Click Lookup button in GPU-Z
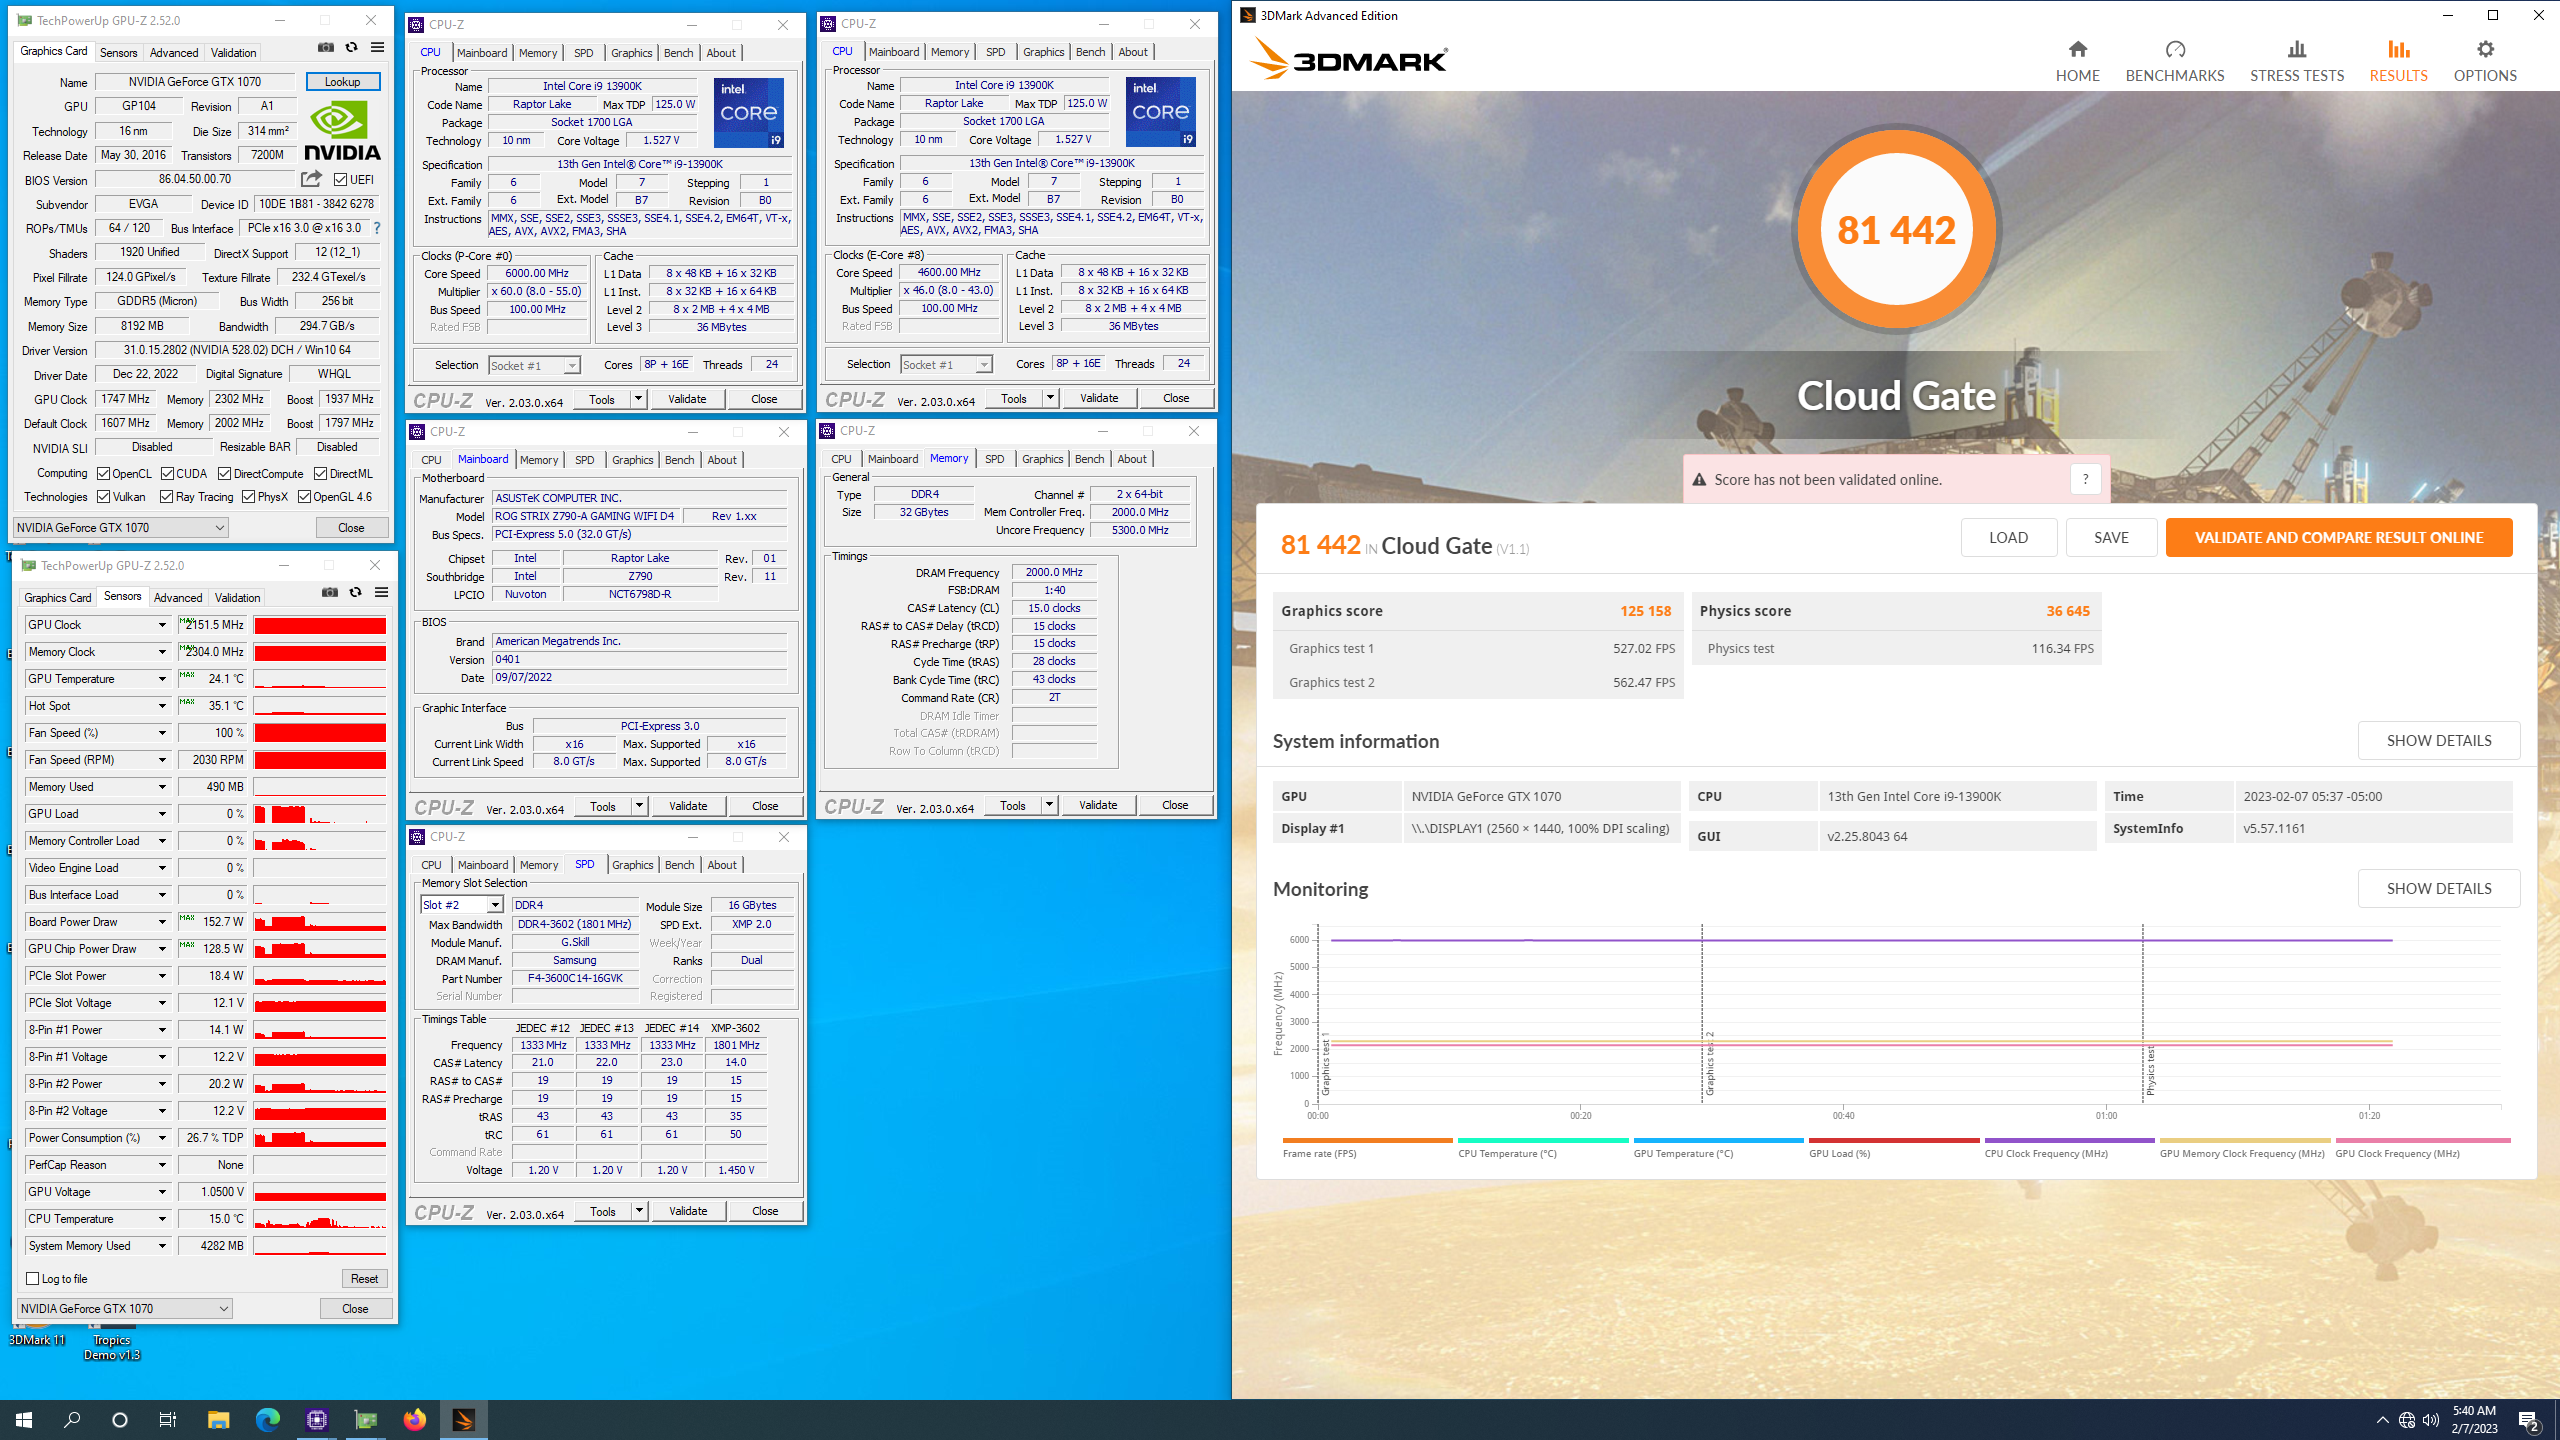 (343, 82)
